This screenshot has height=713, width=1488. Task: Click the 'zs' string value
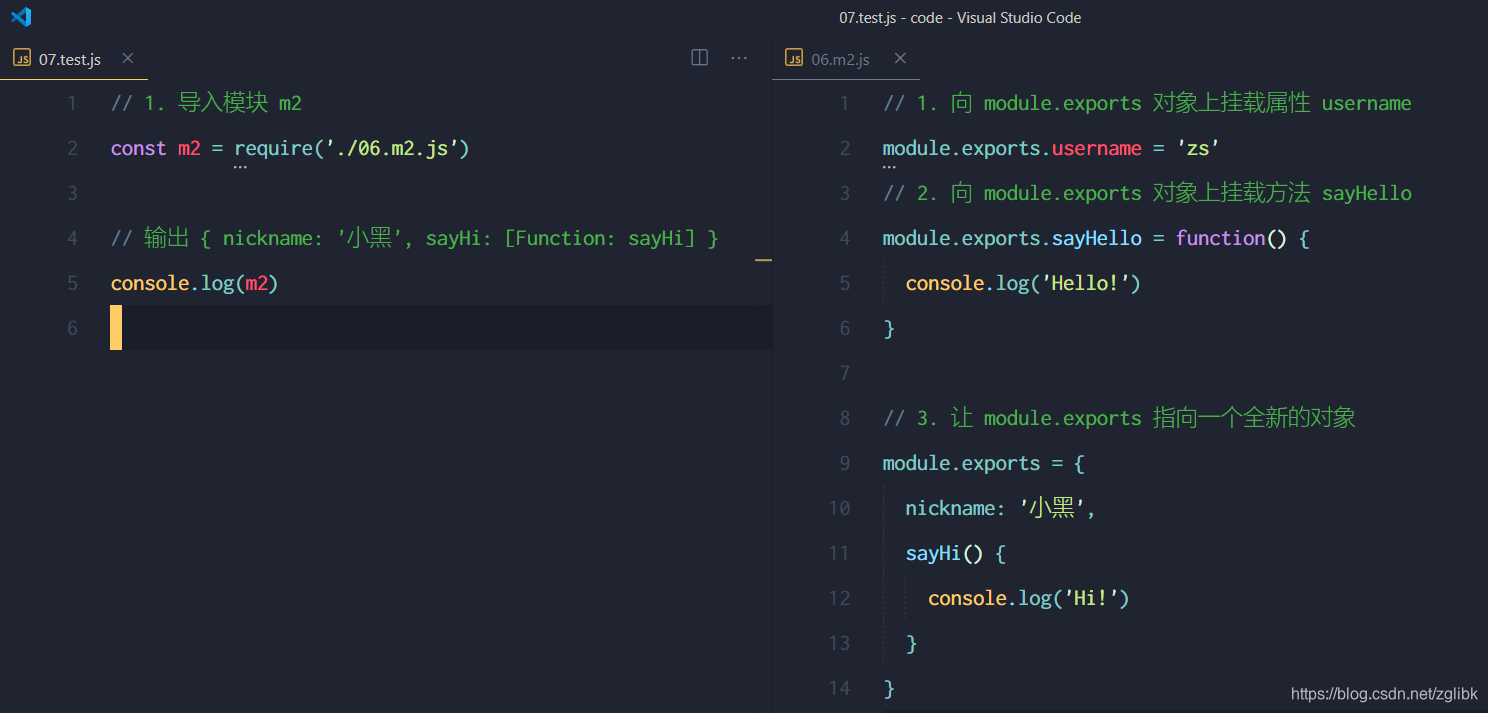(1198, 148)
